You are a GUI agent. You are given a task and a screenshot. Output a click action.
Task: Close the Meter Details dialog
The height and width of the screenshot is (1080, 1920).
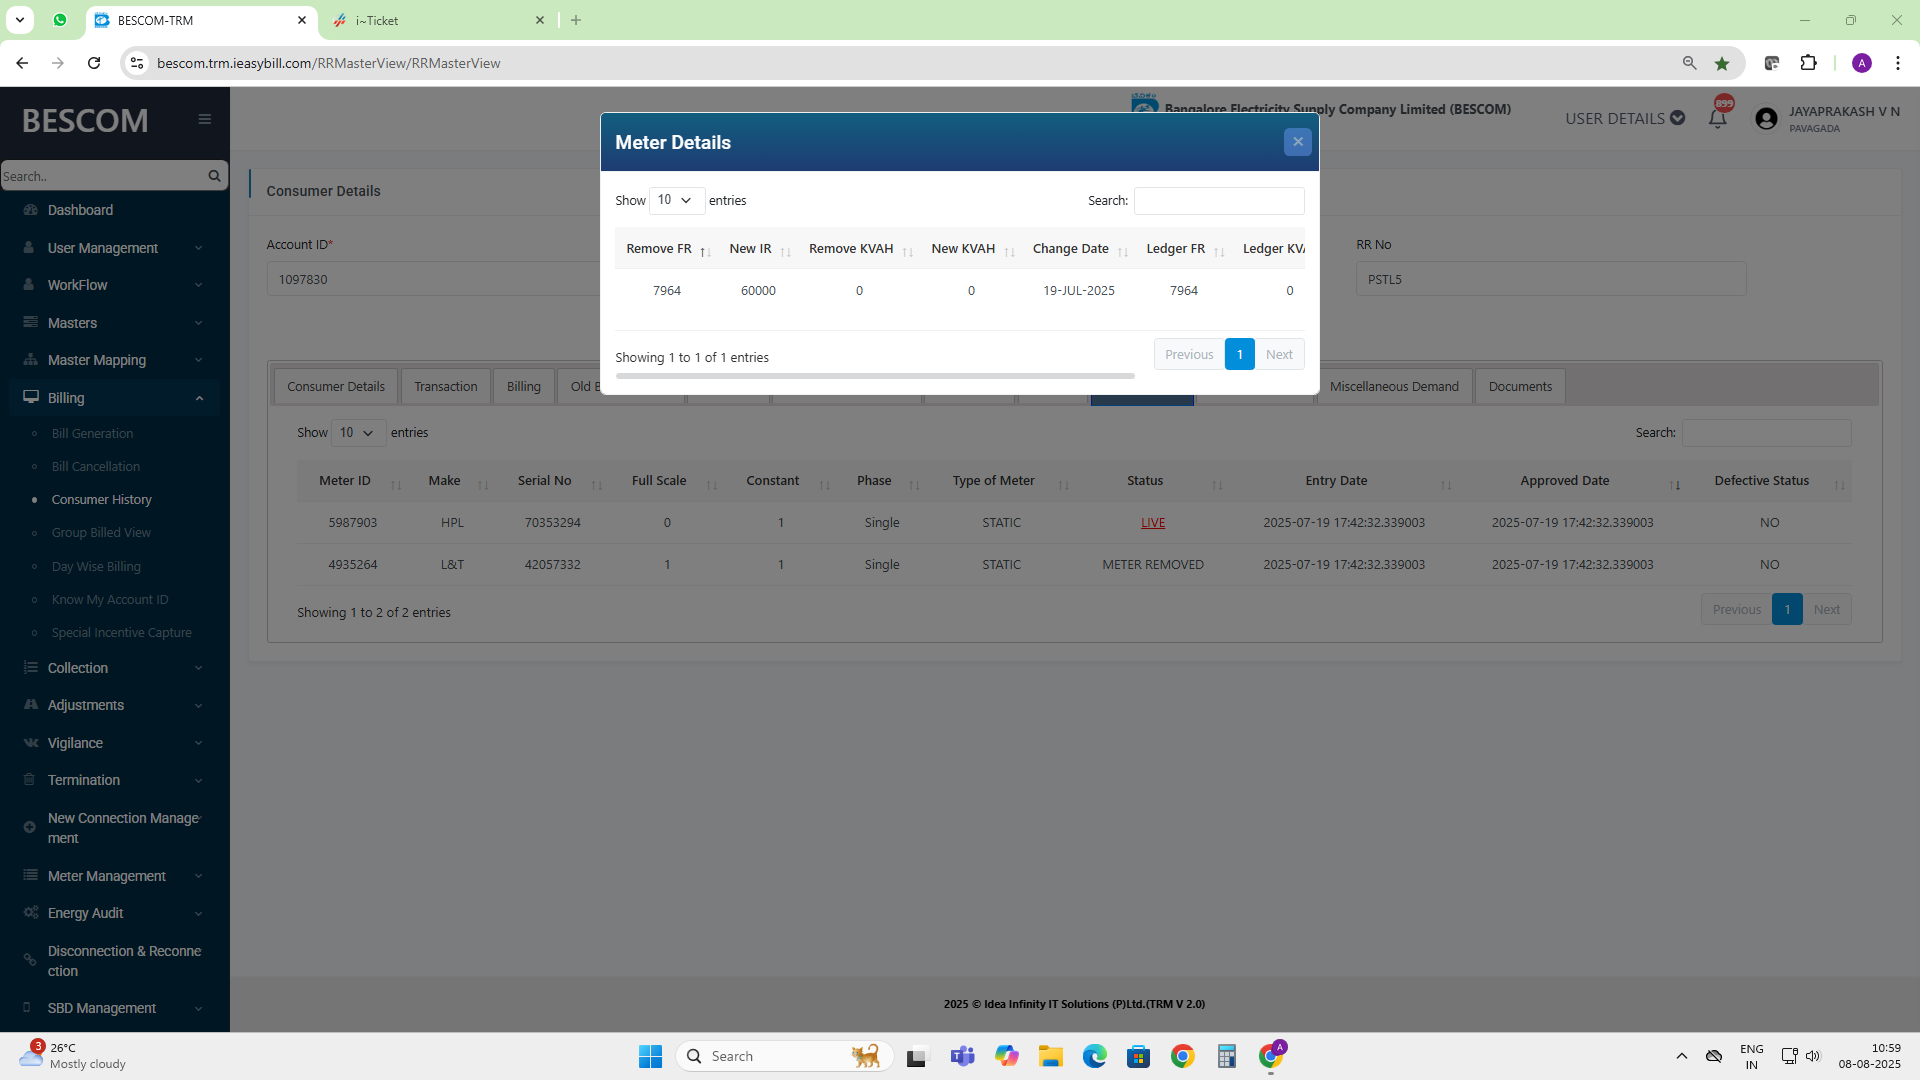pyautogui.click(x=1297, y=142)
